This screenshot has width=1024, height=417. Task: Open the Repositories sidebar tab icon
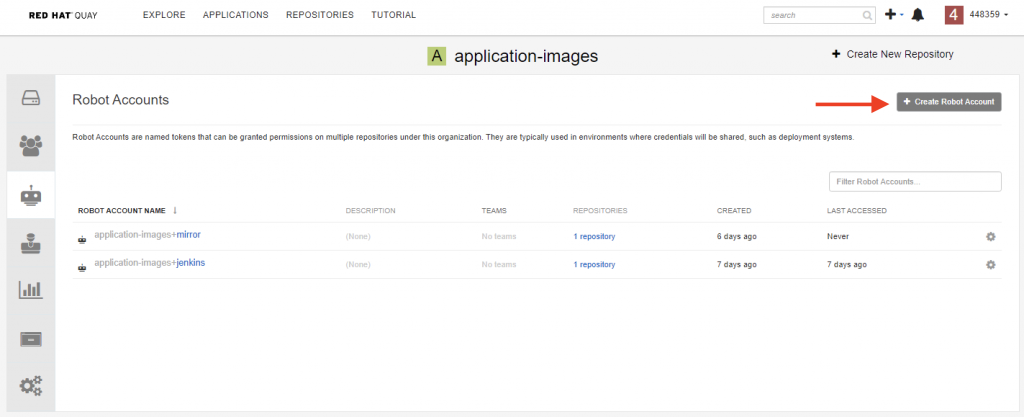31,98
